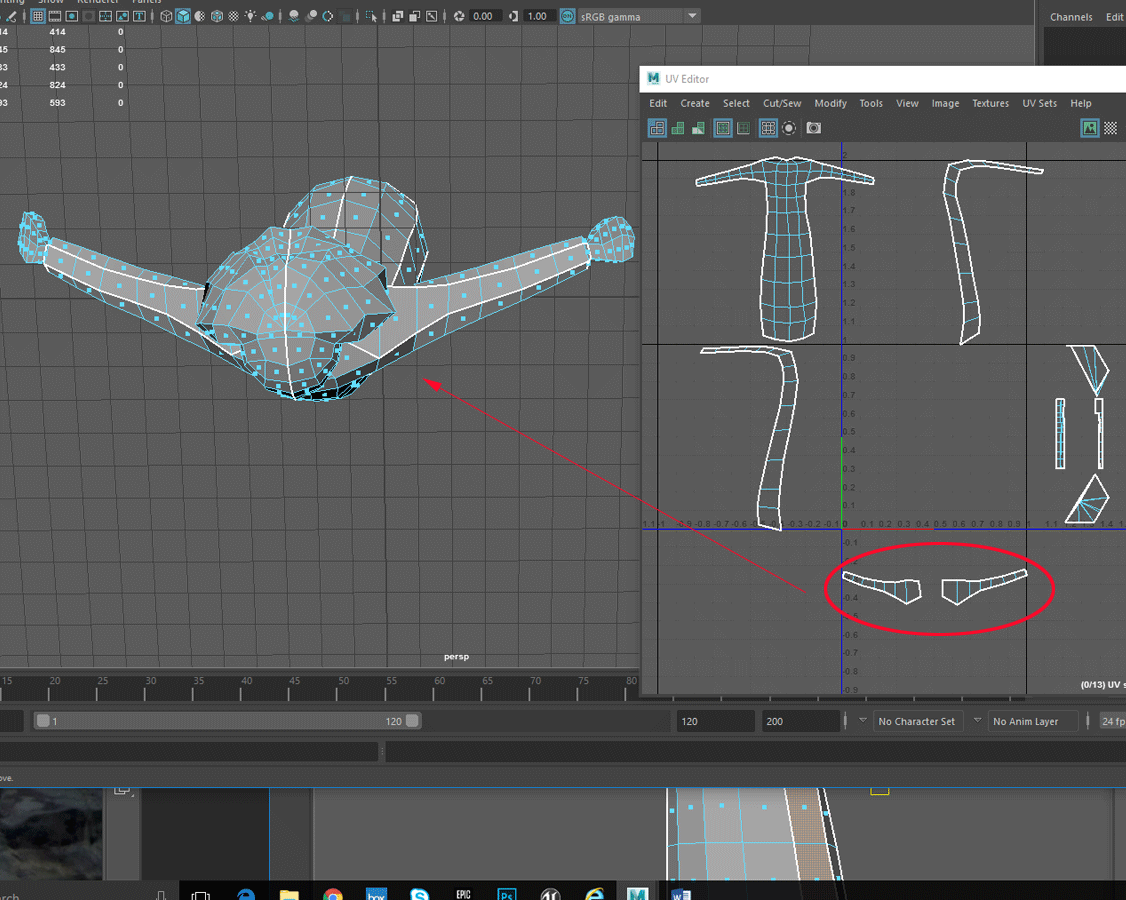Open the UV Sets menu

1039,103
